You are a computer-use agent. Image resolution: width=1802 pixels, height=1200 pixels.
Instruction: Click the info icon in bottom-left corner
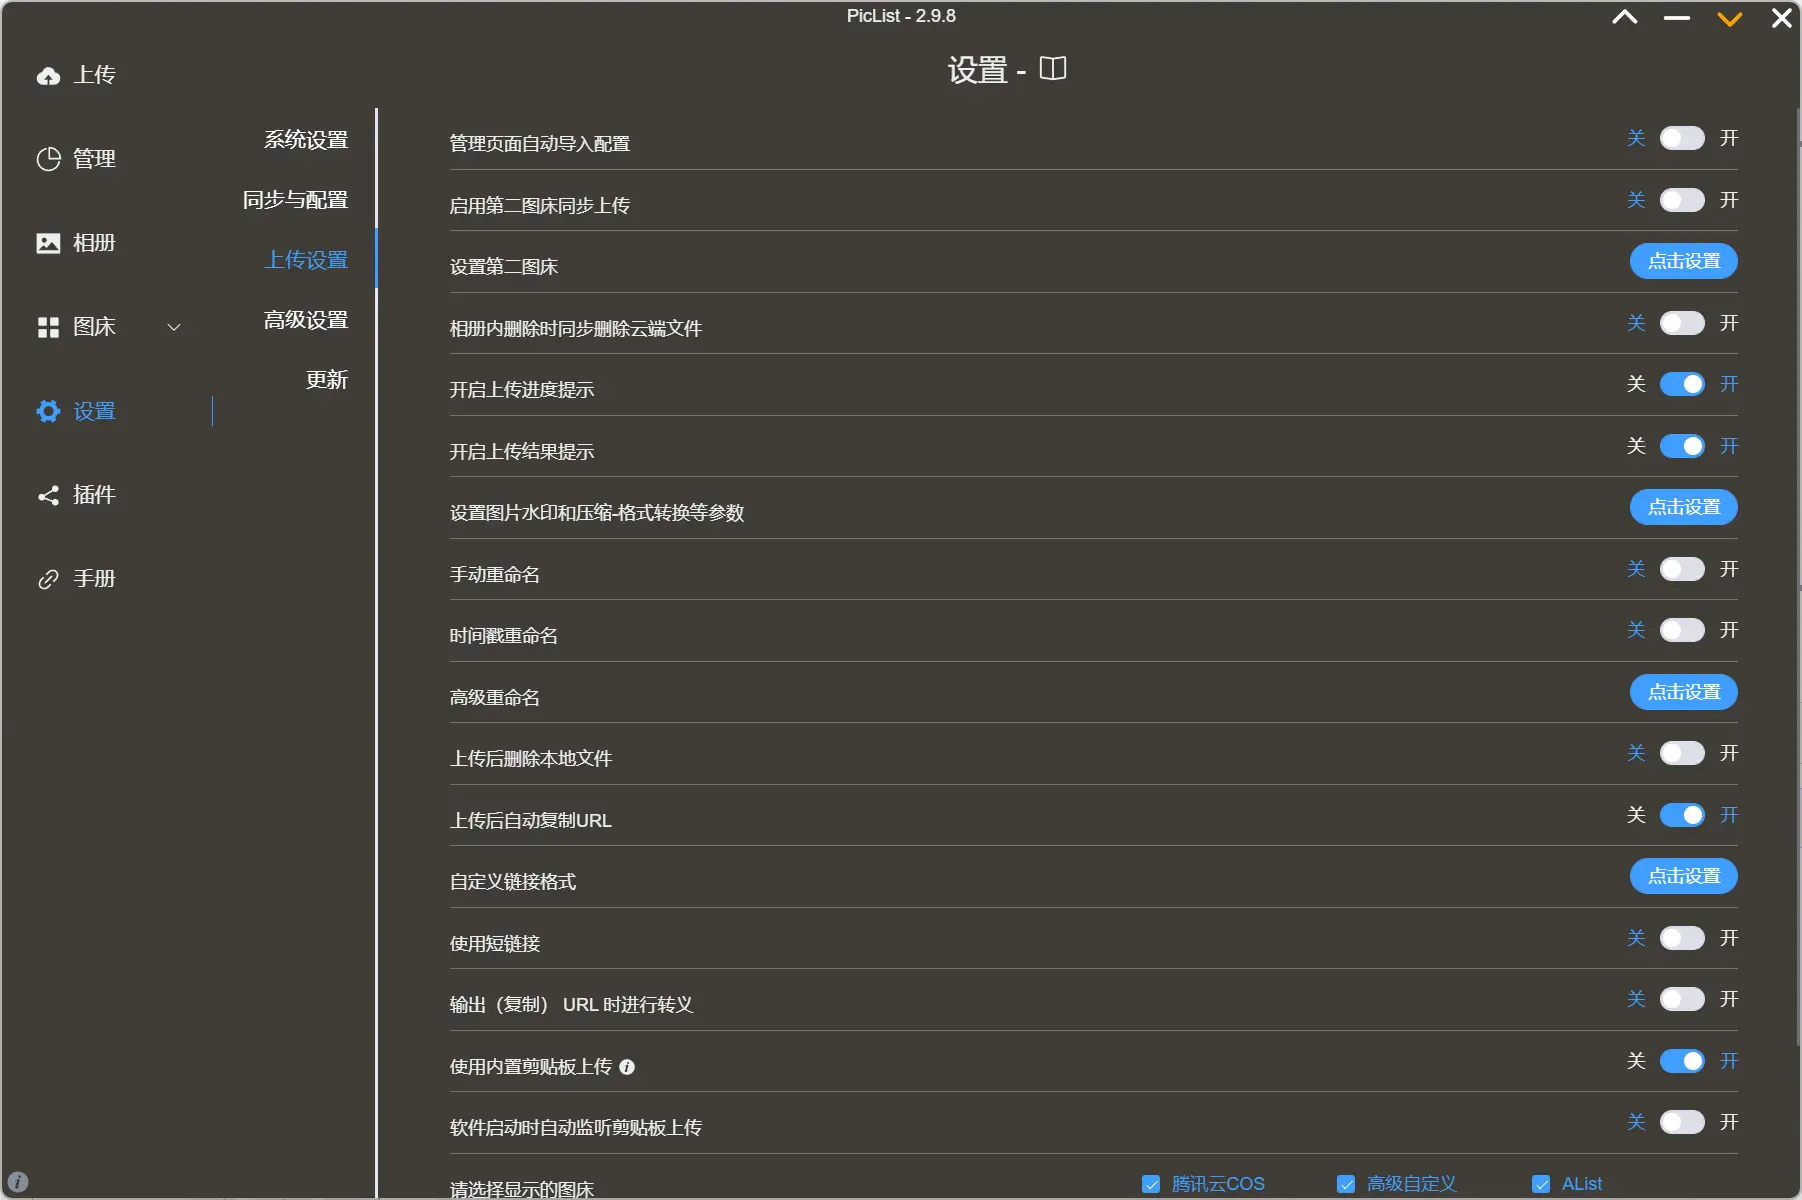click(18, 1181)
